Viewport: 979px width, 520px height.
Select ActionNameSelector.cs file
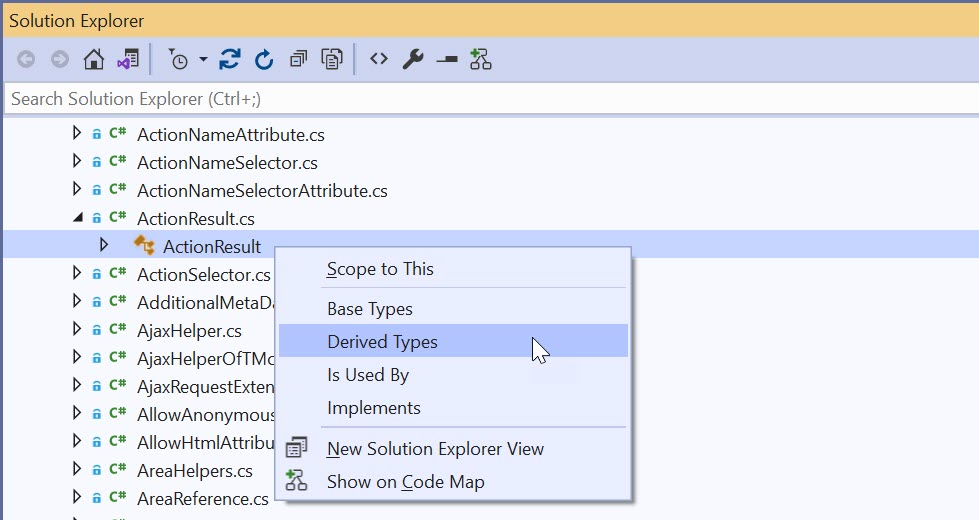coord(227,163)
